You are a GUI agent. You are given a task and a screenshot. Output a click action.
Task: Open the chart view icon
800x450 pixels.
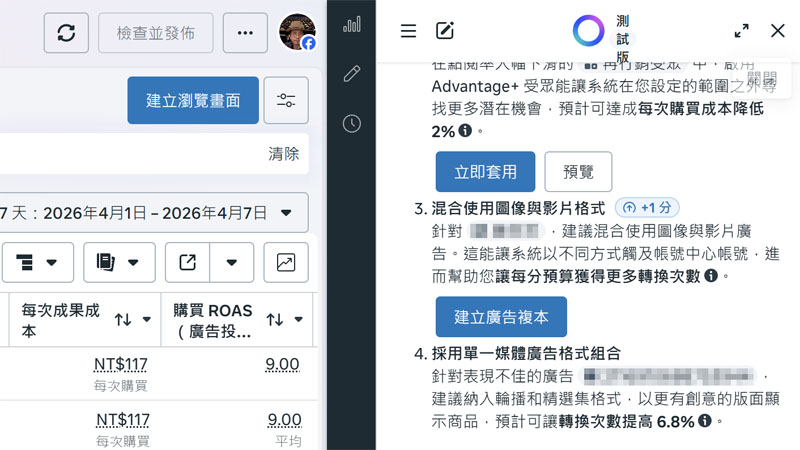[286, 262]
